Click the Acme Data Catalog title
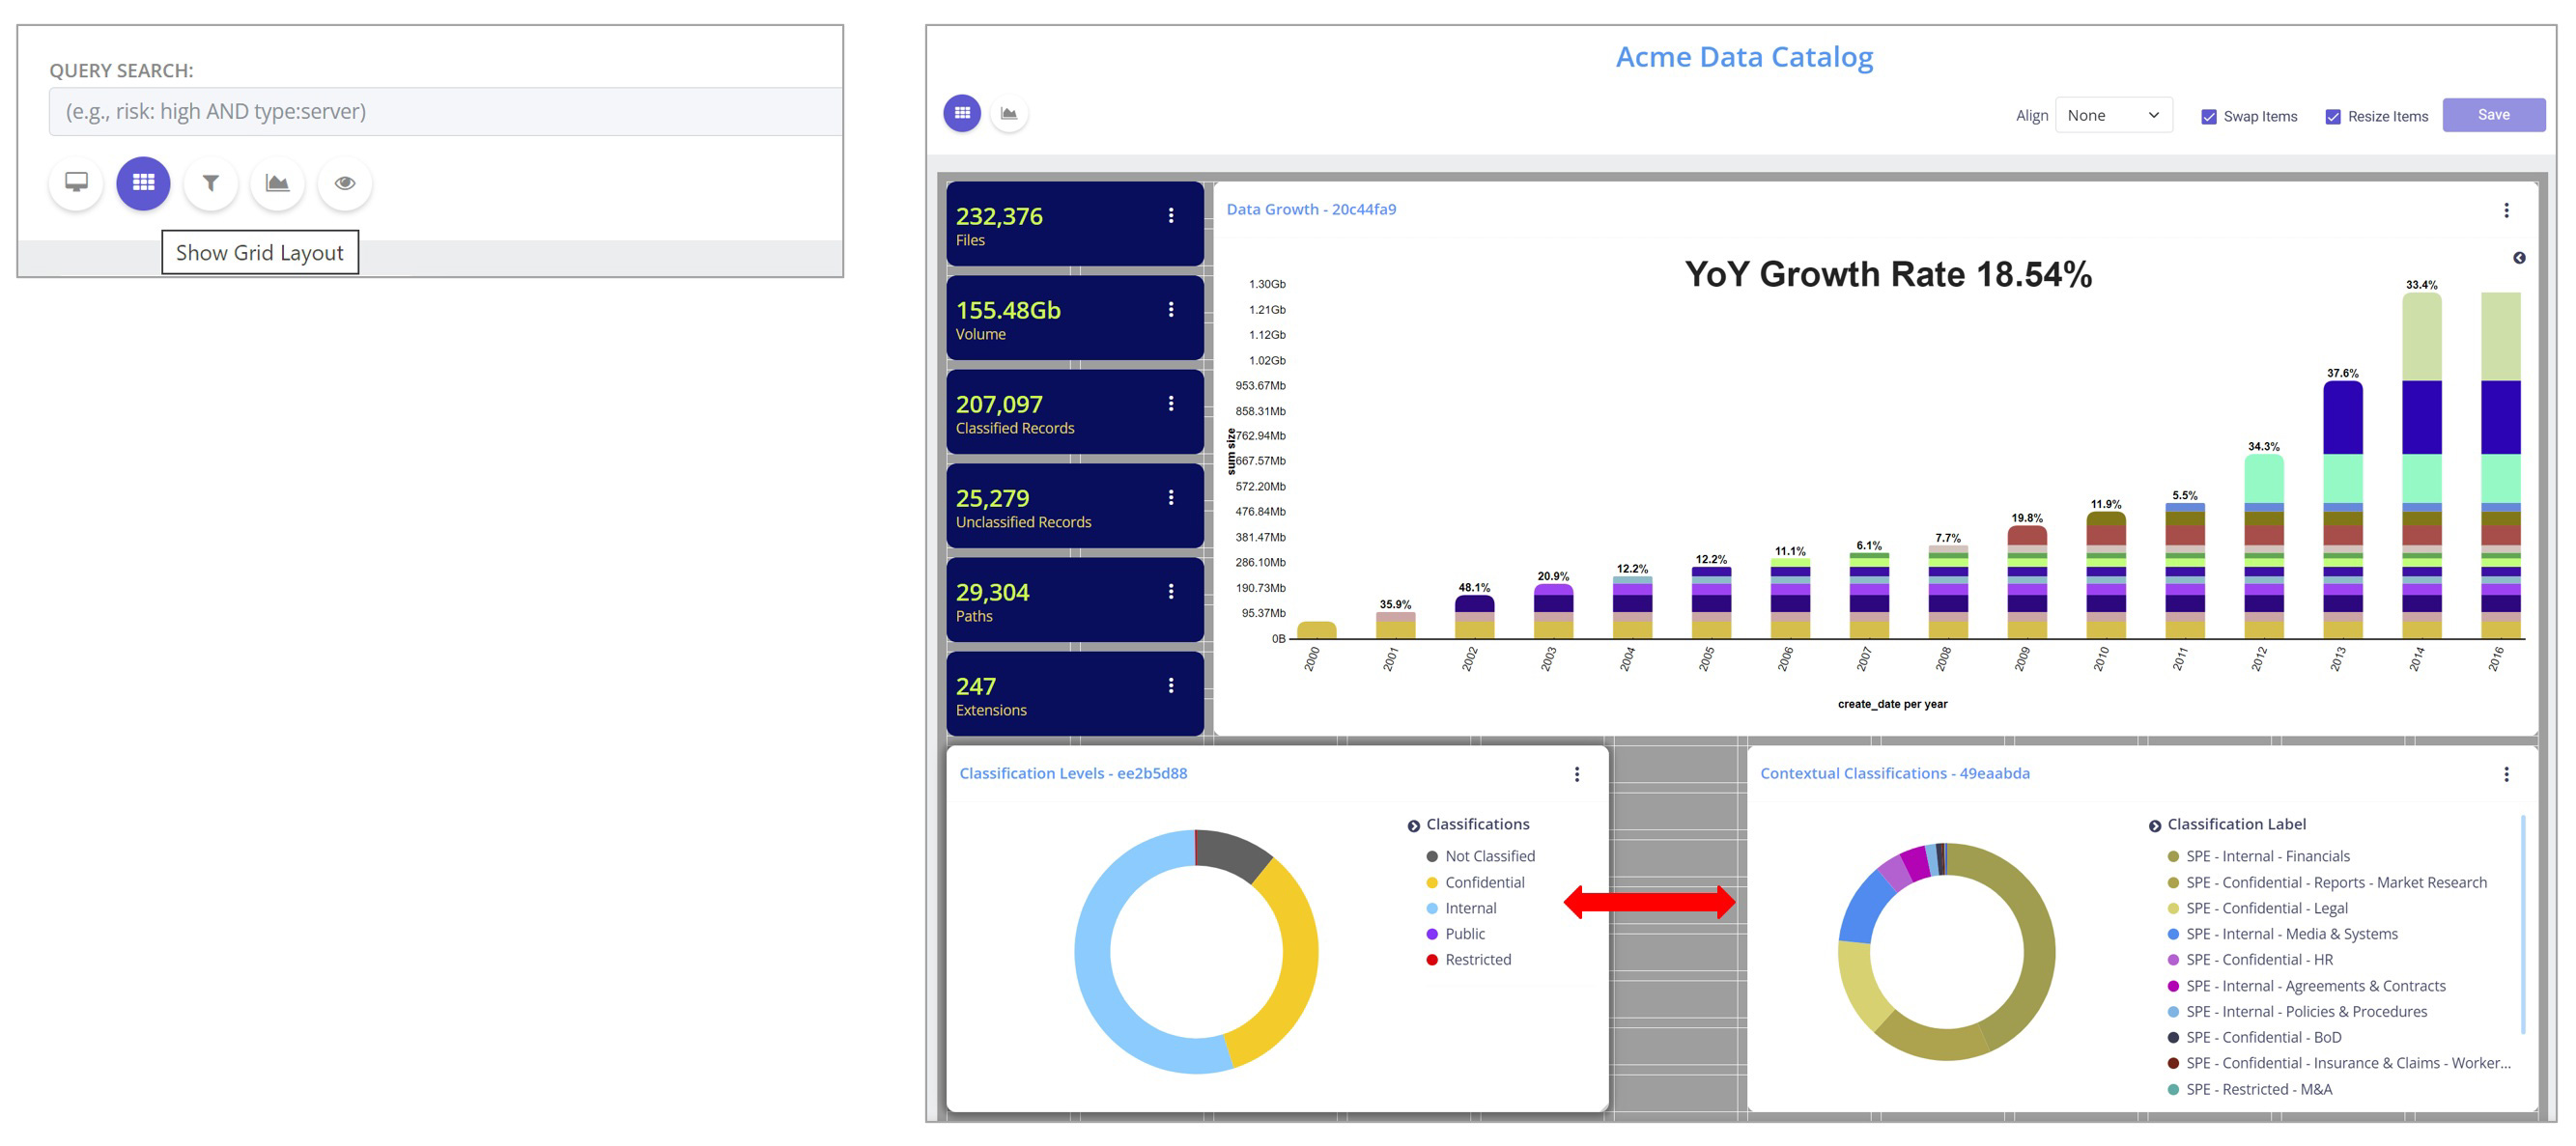This screenshot has width=2576, height=1146. click(x=1744, y=57)
